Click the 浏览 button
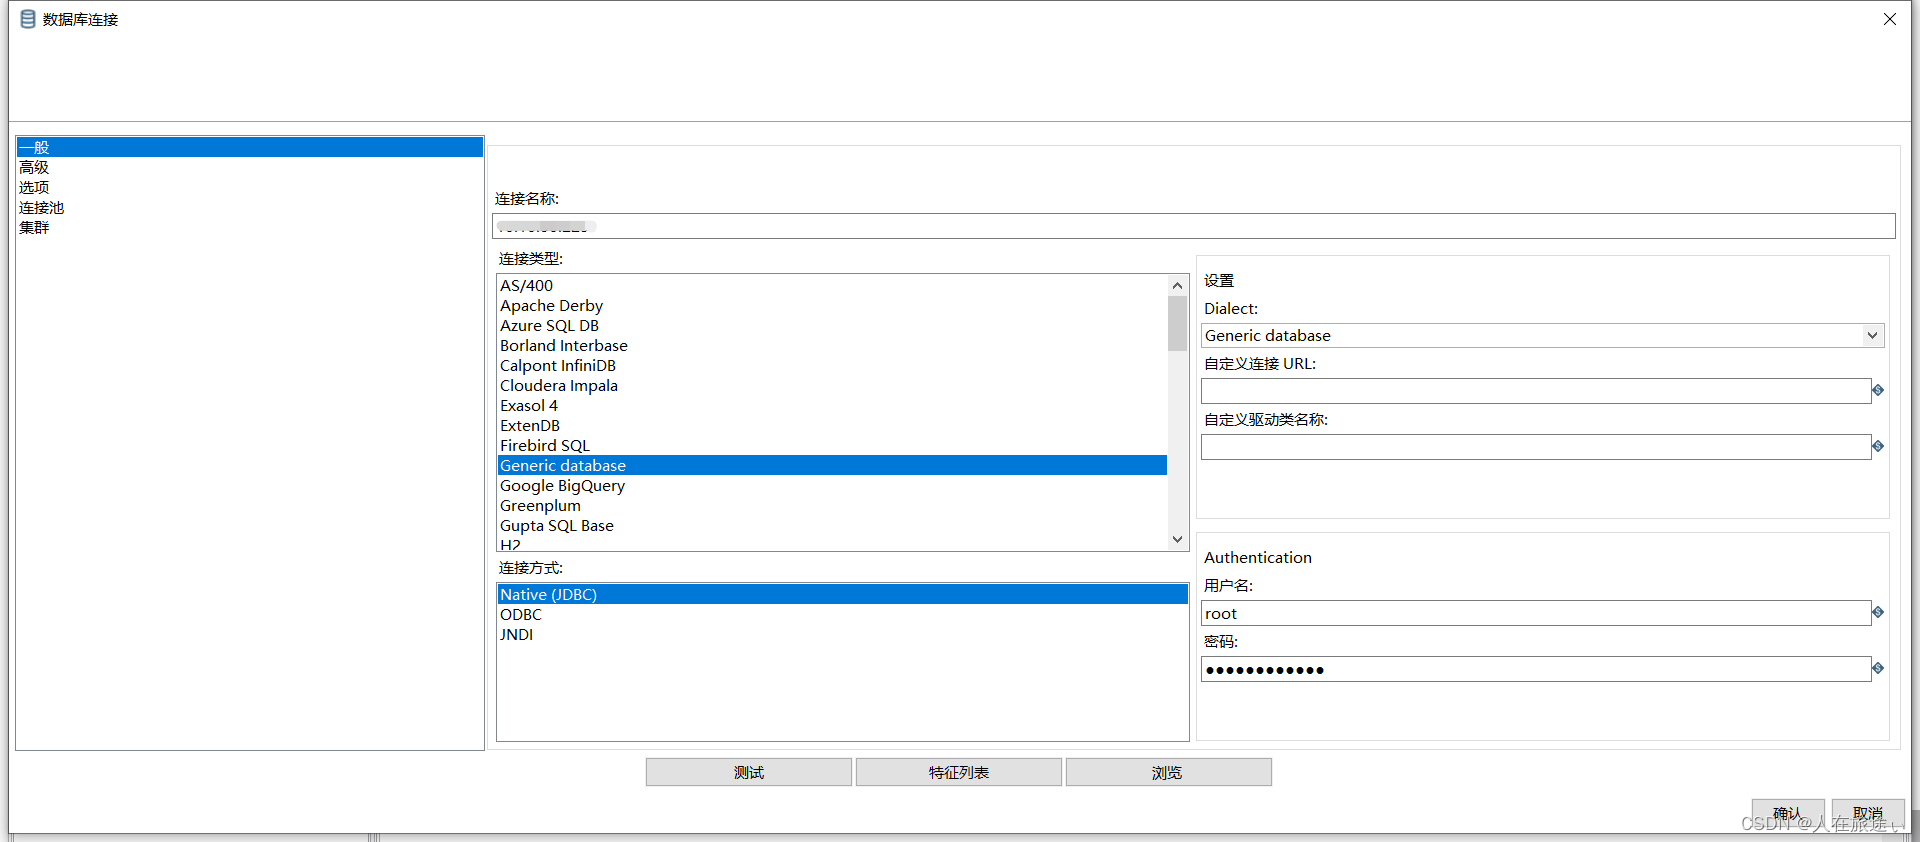Image resolution: width=1920 pixels, height=842 pixels. click(x=1169, y=772)
